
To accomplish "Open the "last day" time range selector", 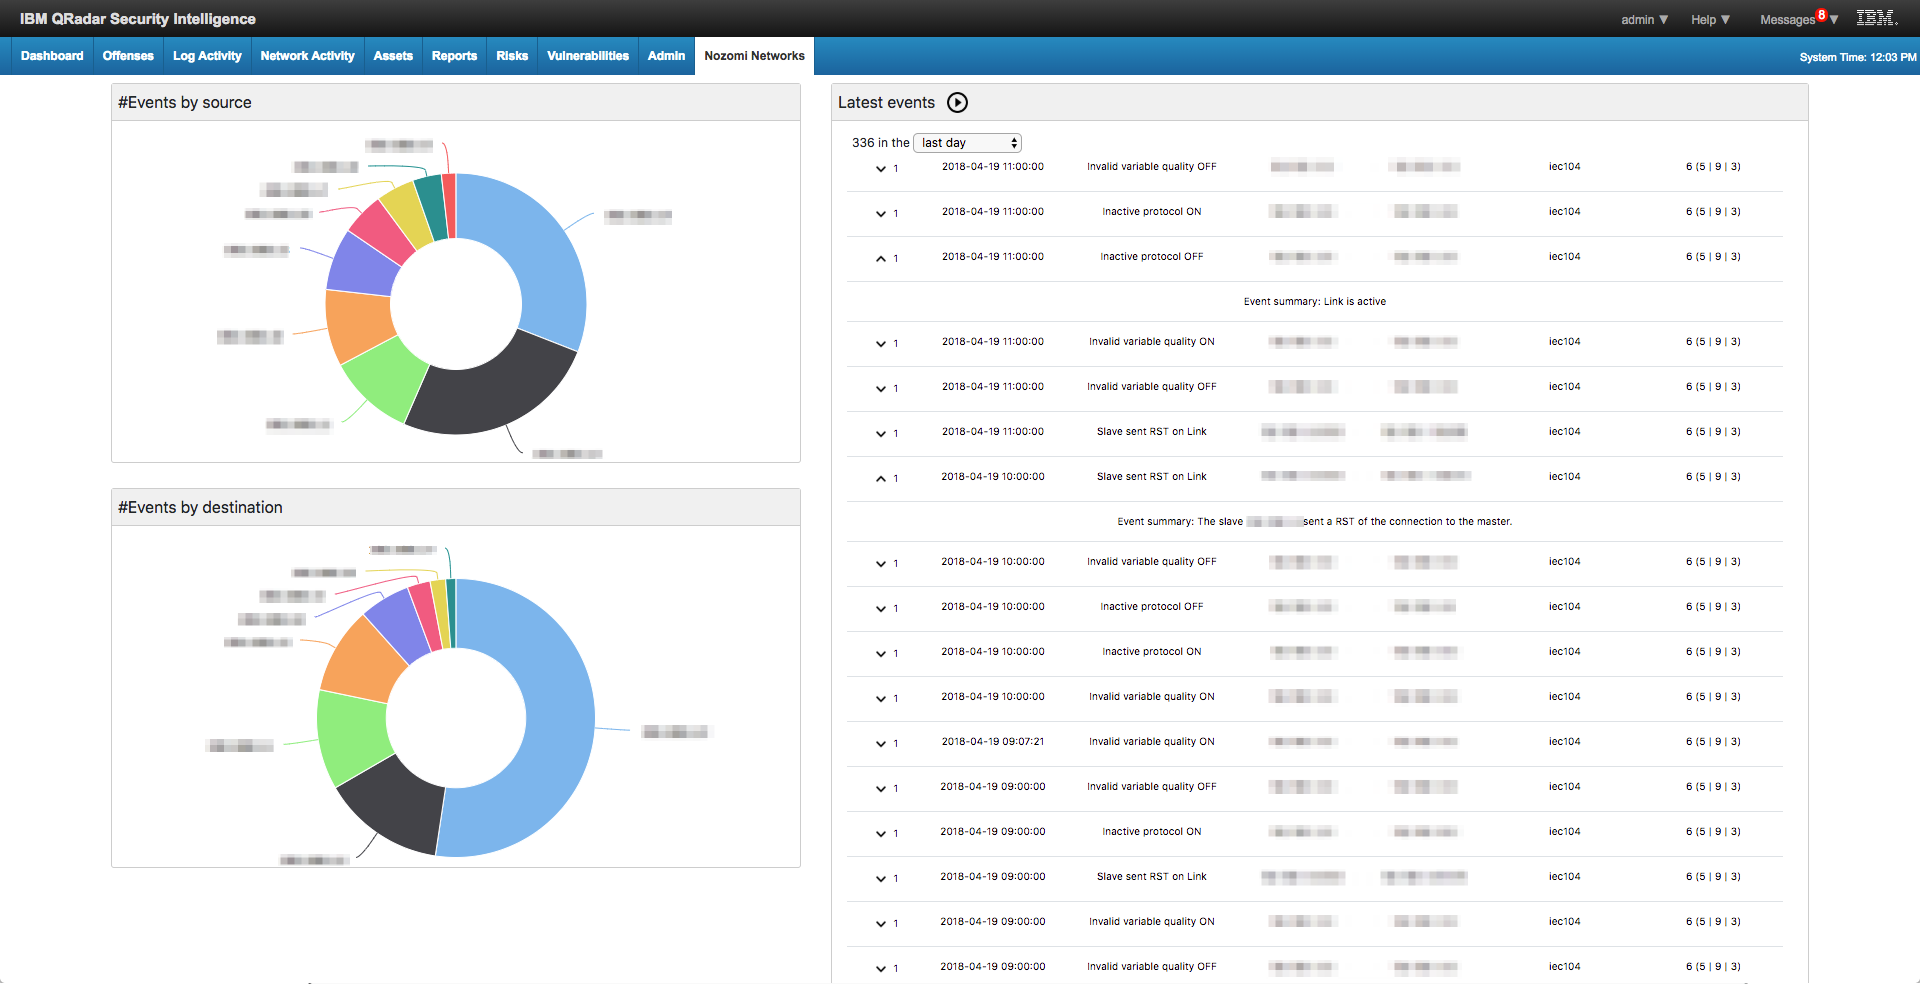I will click(966, 142).
